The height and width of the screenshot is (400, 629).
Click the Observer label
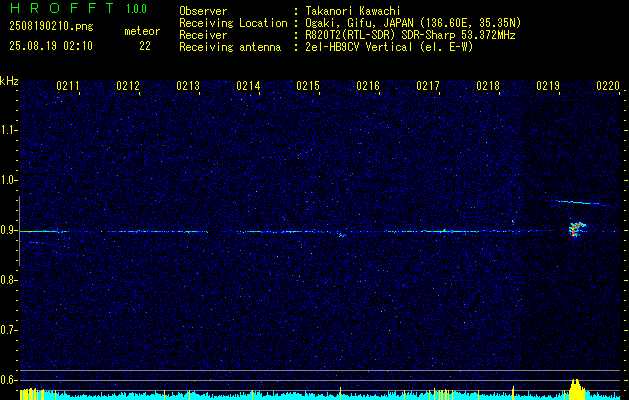coord(203,11)
